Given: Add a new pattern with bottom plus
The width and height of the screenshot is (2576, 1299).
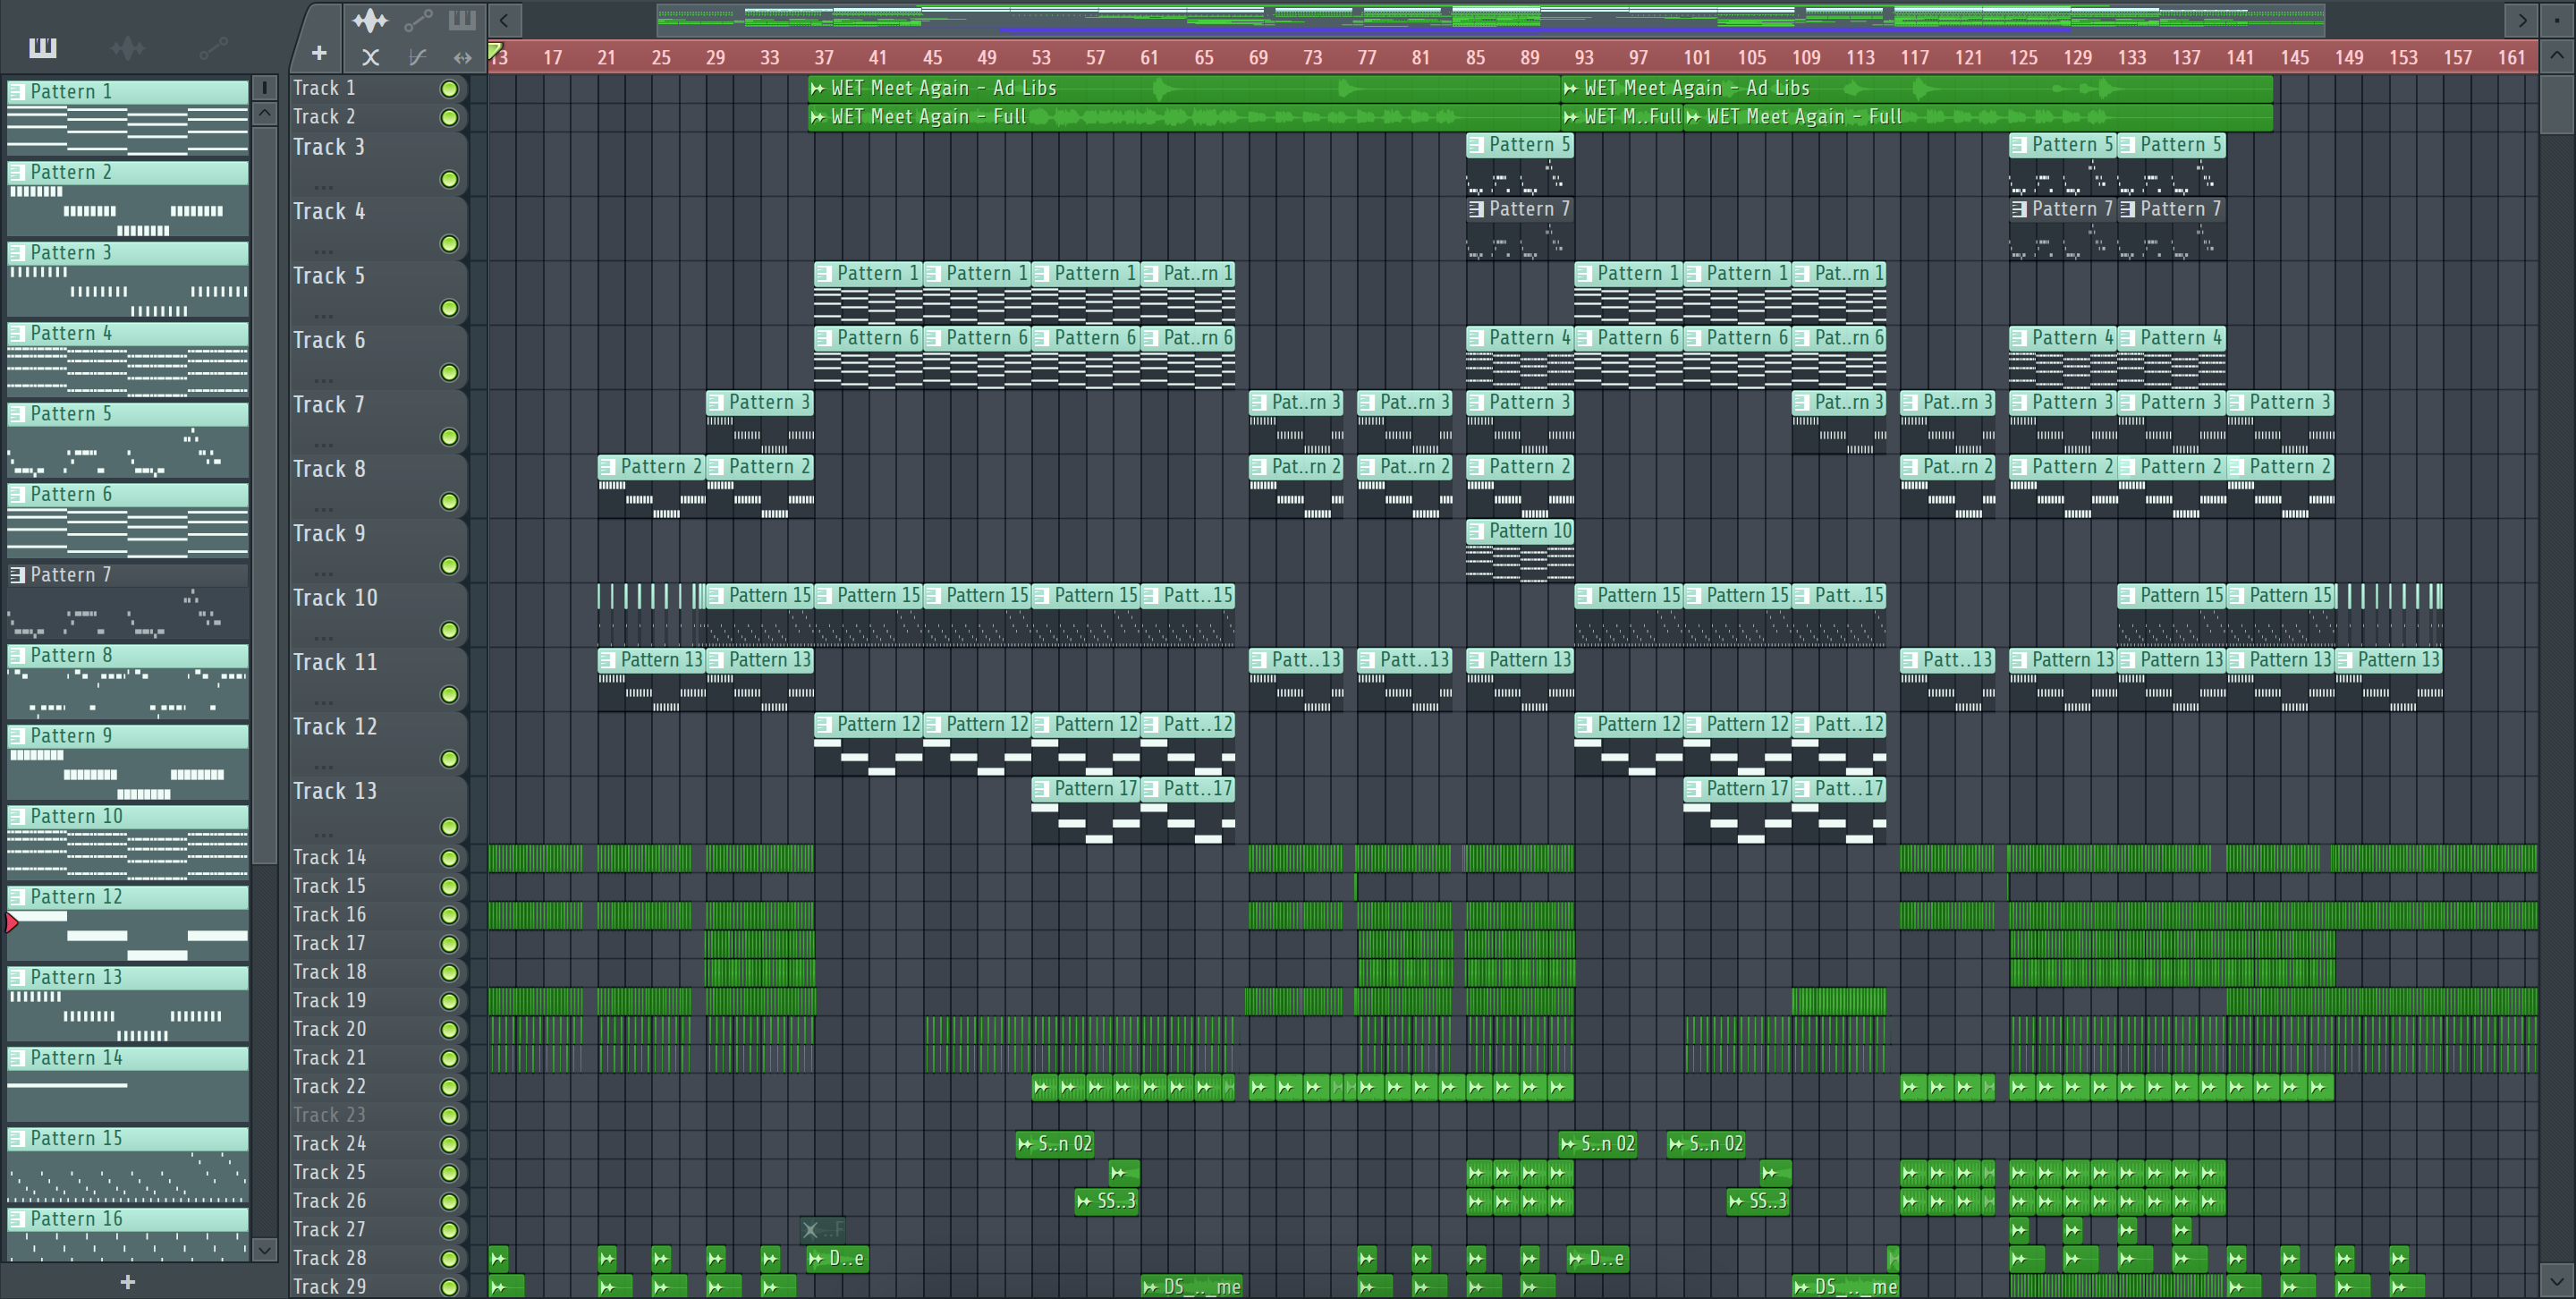Looking at the screenshot, I should [x=128, y=1282].
